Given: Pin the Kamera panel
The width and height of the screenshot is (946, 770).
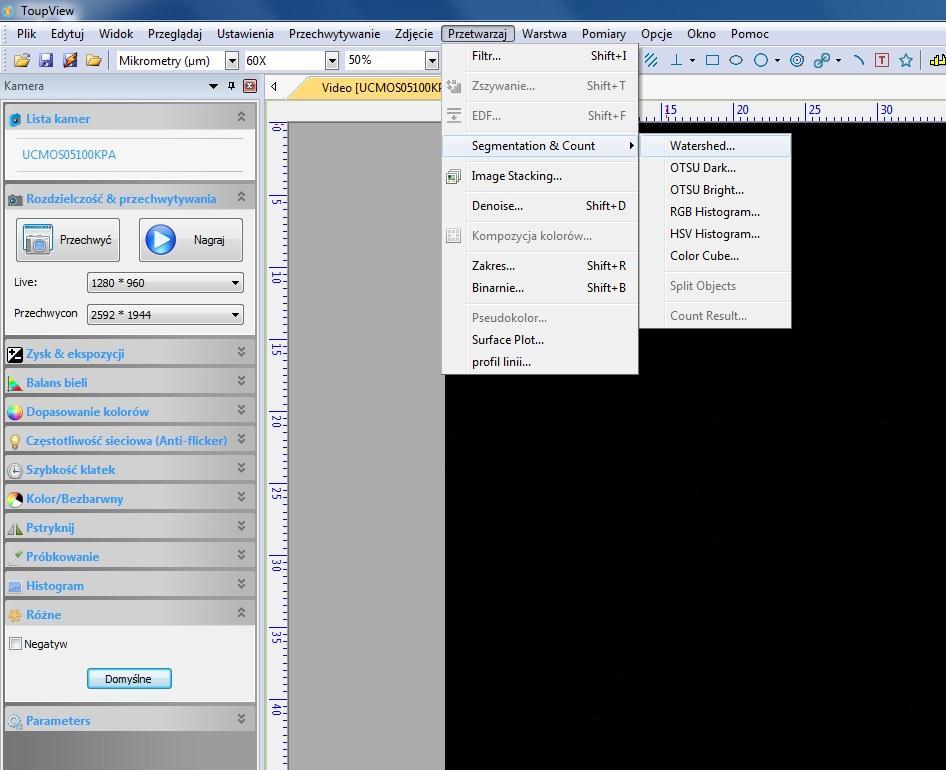Looking at the screenshot, I should click(231, 86).
